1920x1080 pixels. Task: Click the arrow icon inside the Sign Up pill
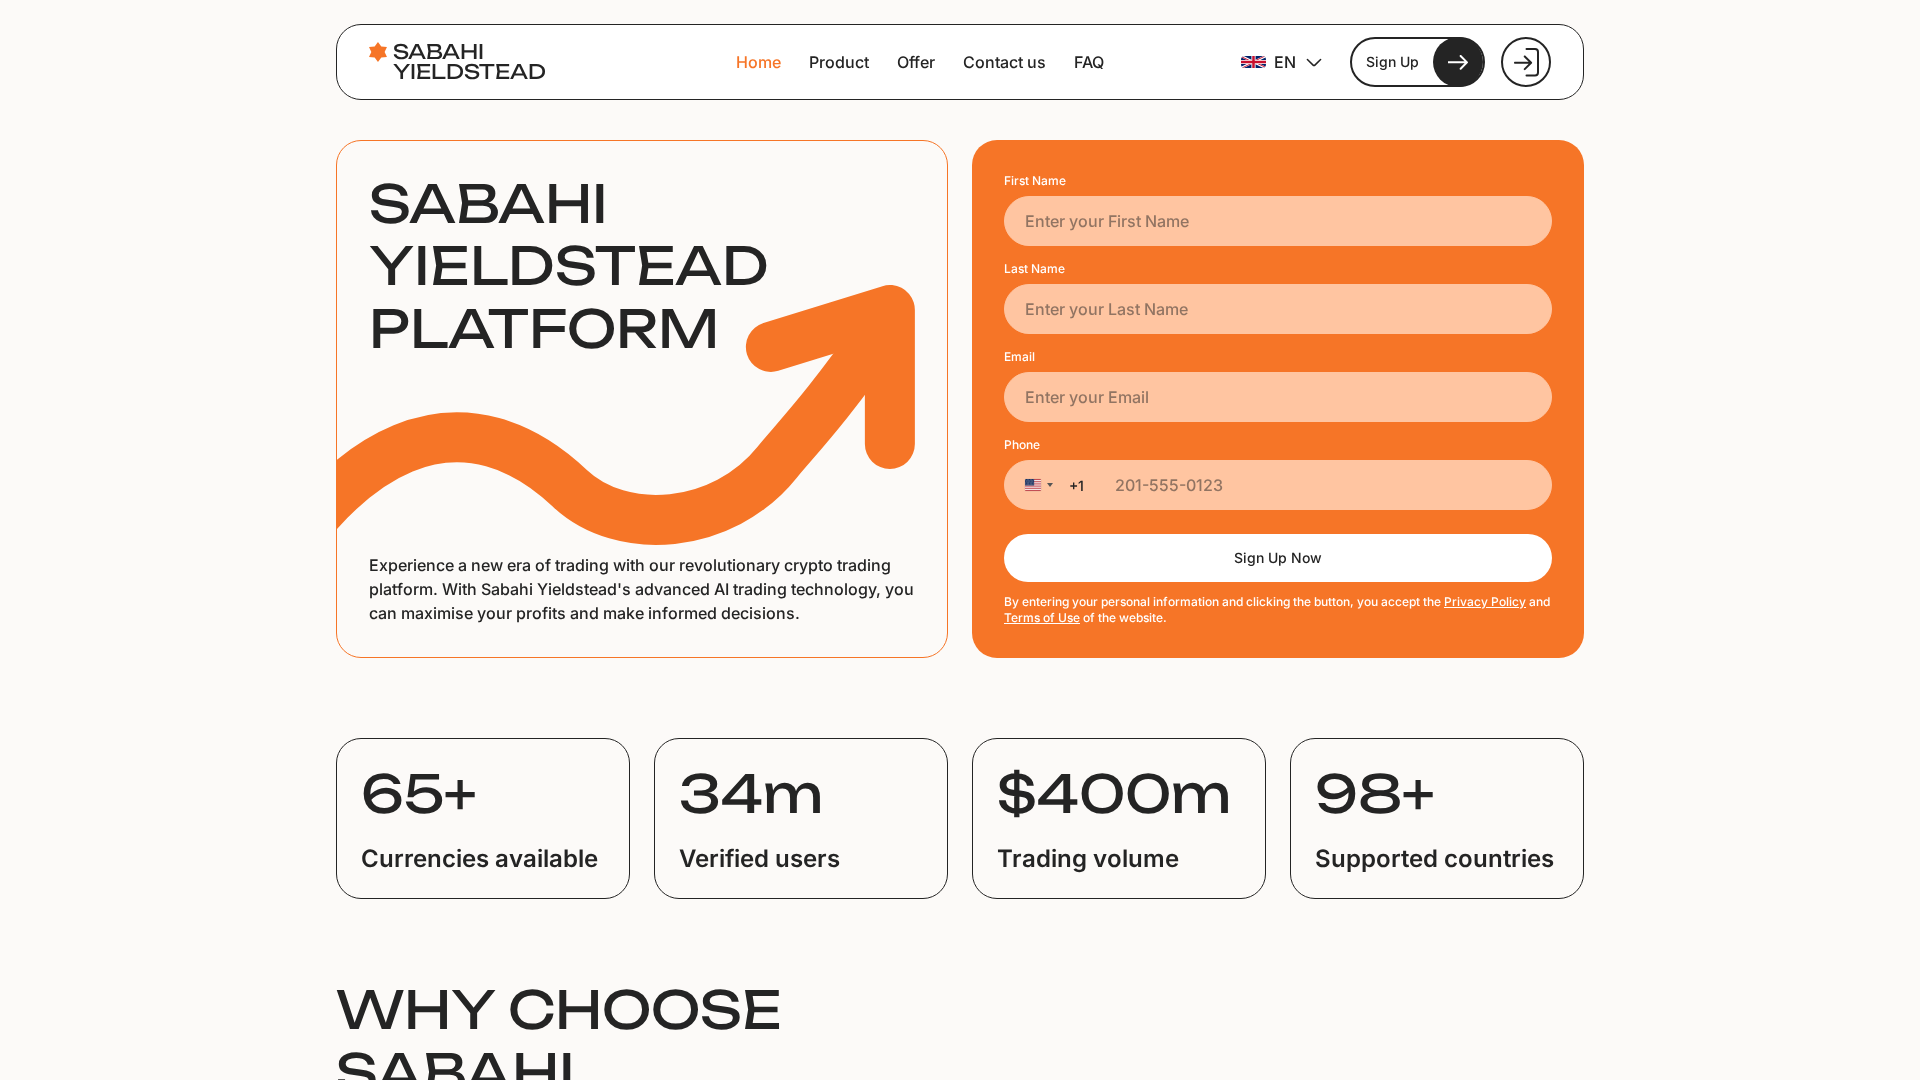[1458, 62]
